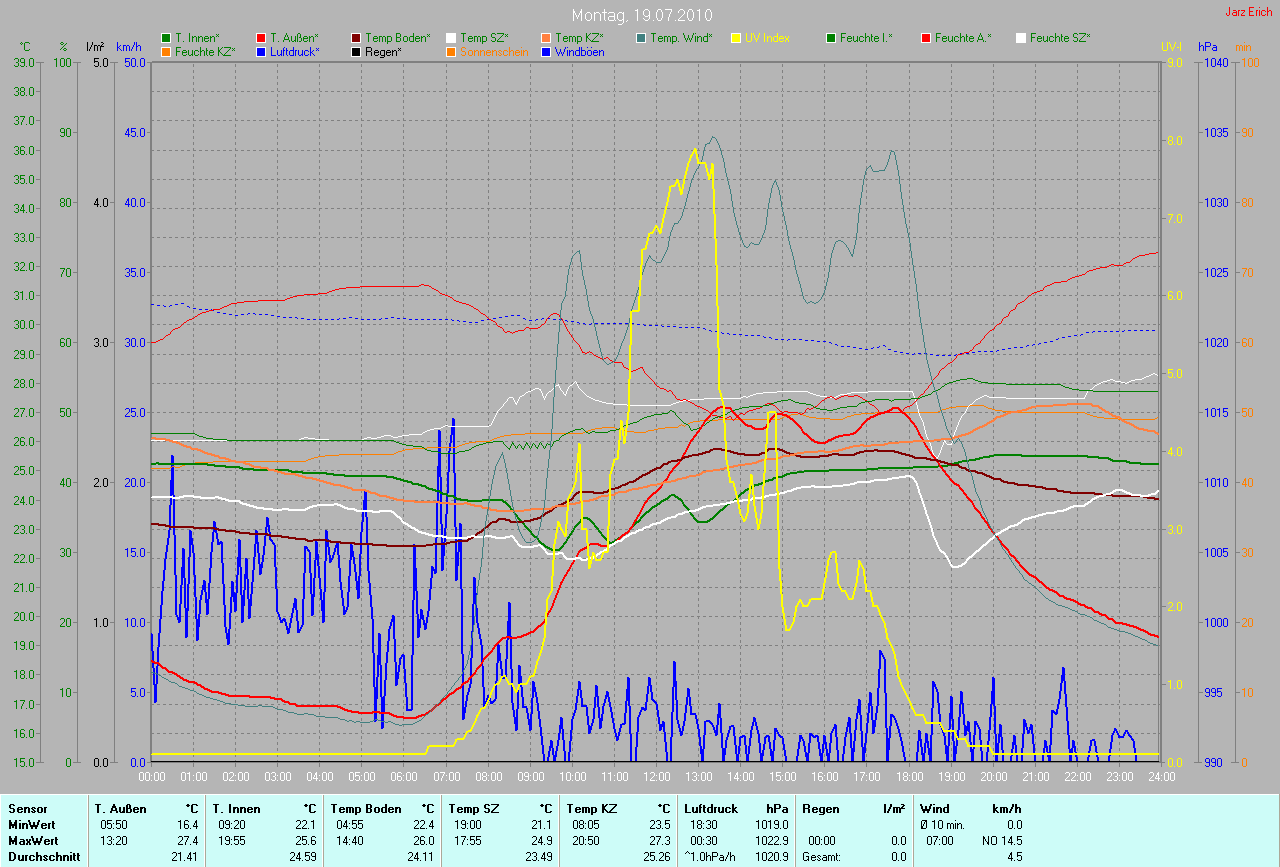The width and height of the screenshot is (1280, 867).
Task: Select the Windböen legend label
Action: 579,51
